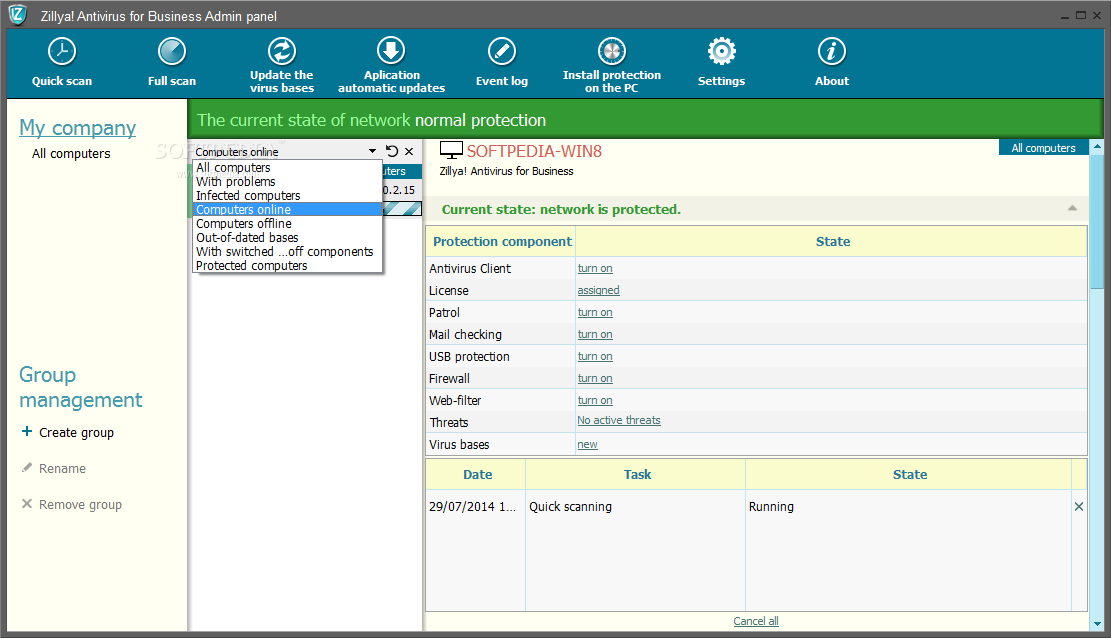Image resolution: width=1111 pixels, height=638 pixels.
Task: Choose Computers offline filter option
Action: pos(288,223)
